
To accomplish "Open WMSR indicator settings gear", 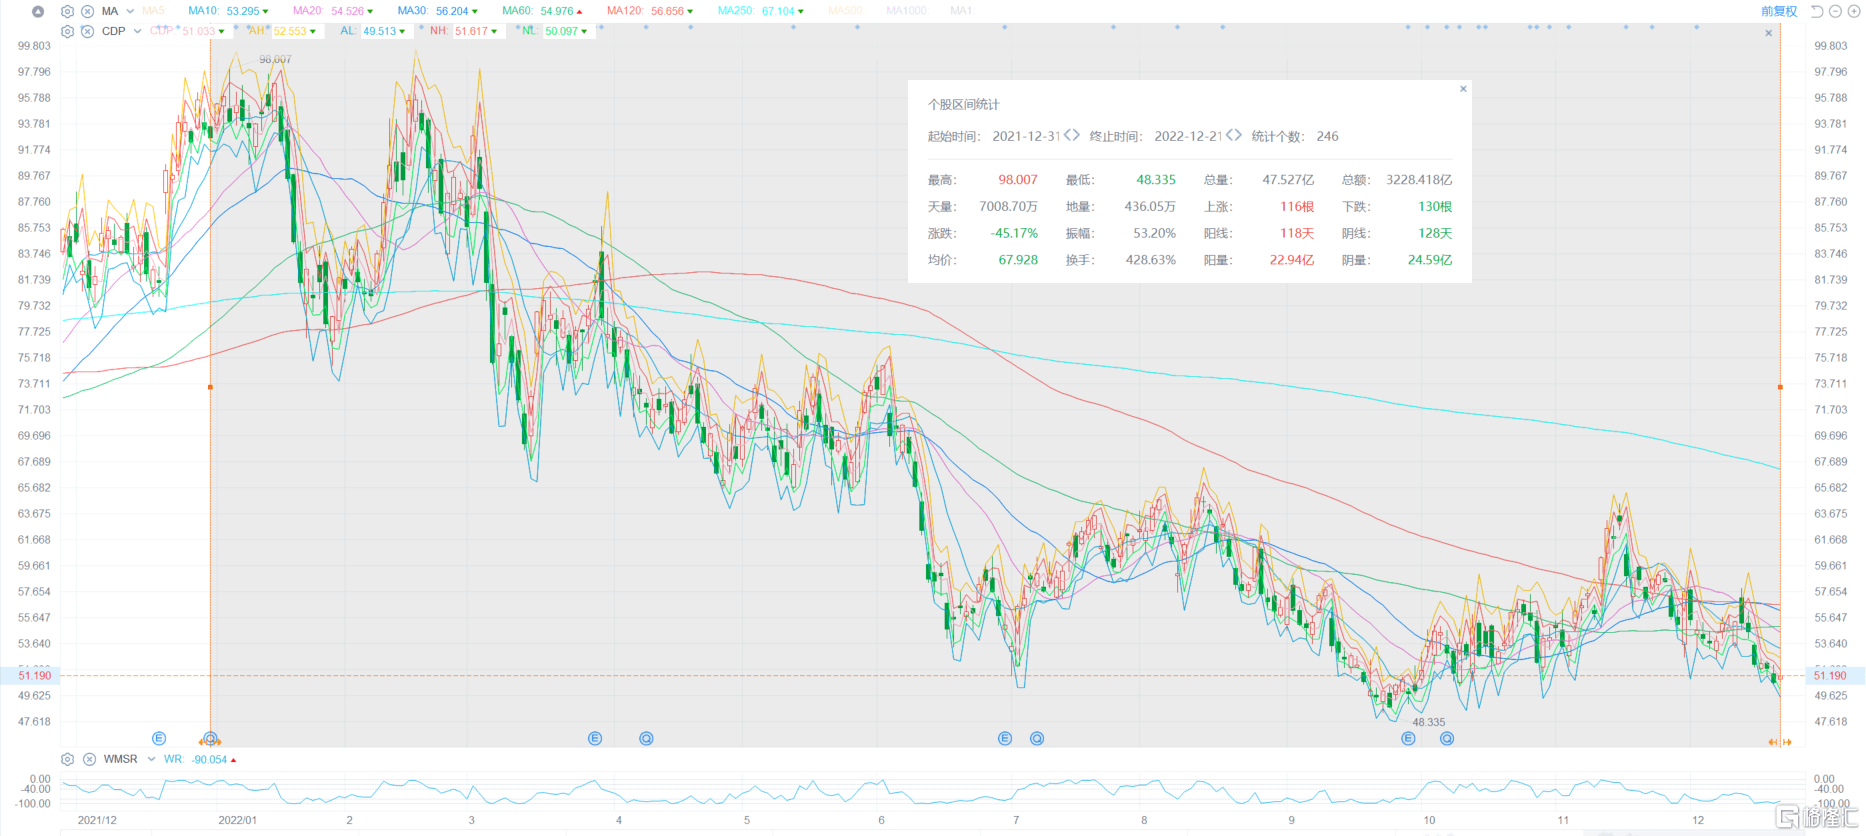I will click(67, 759).
